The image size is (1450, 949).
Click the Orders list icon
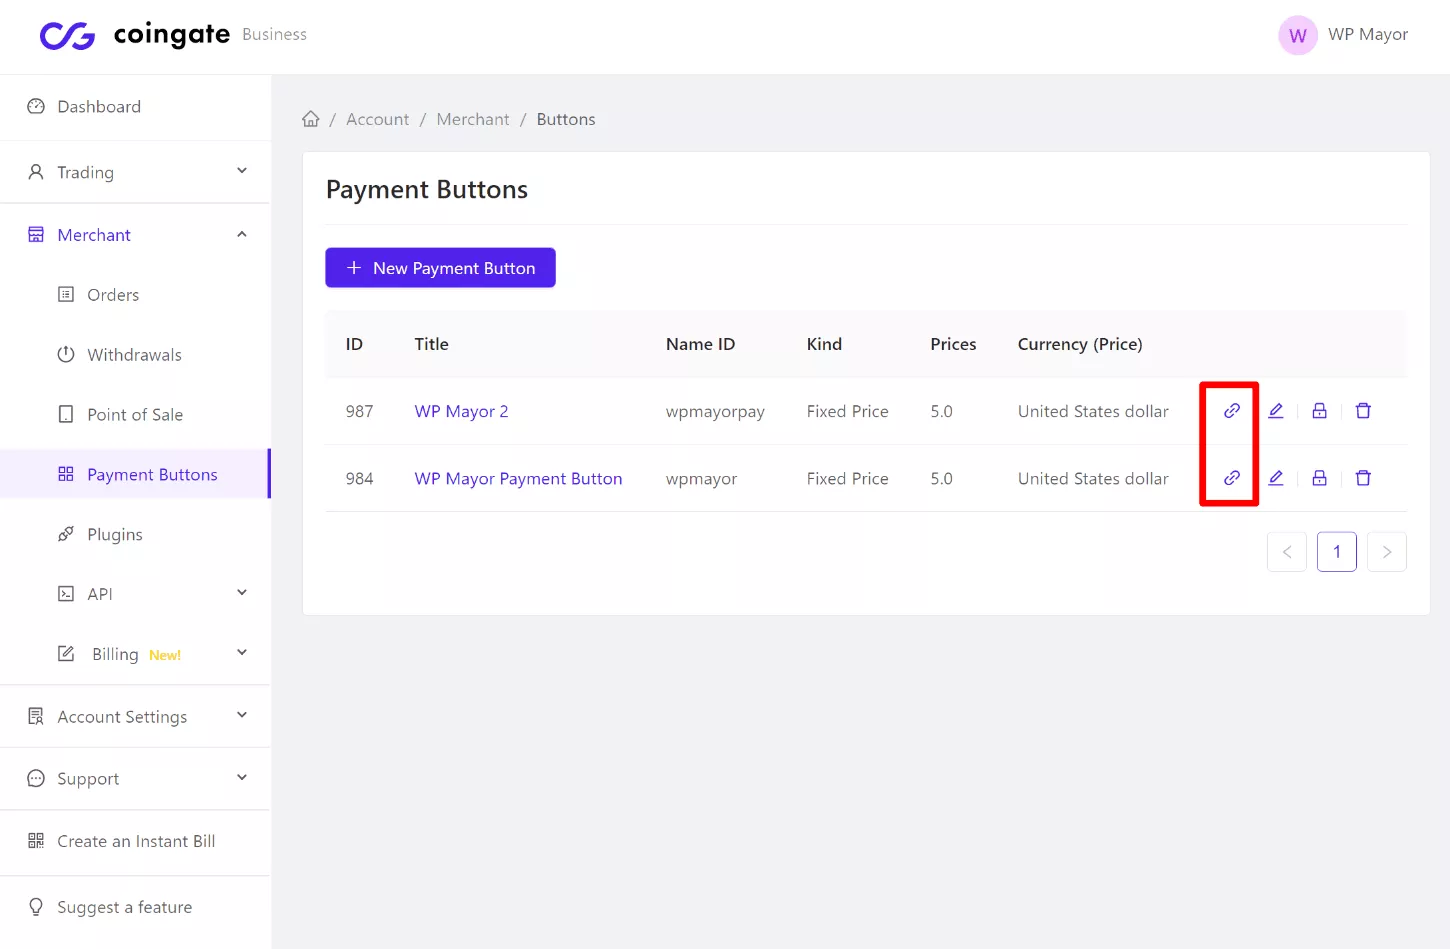coord(66,294)
